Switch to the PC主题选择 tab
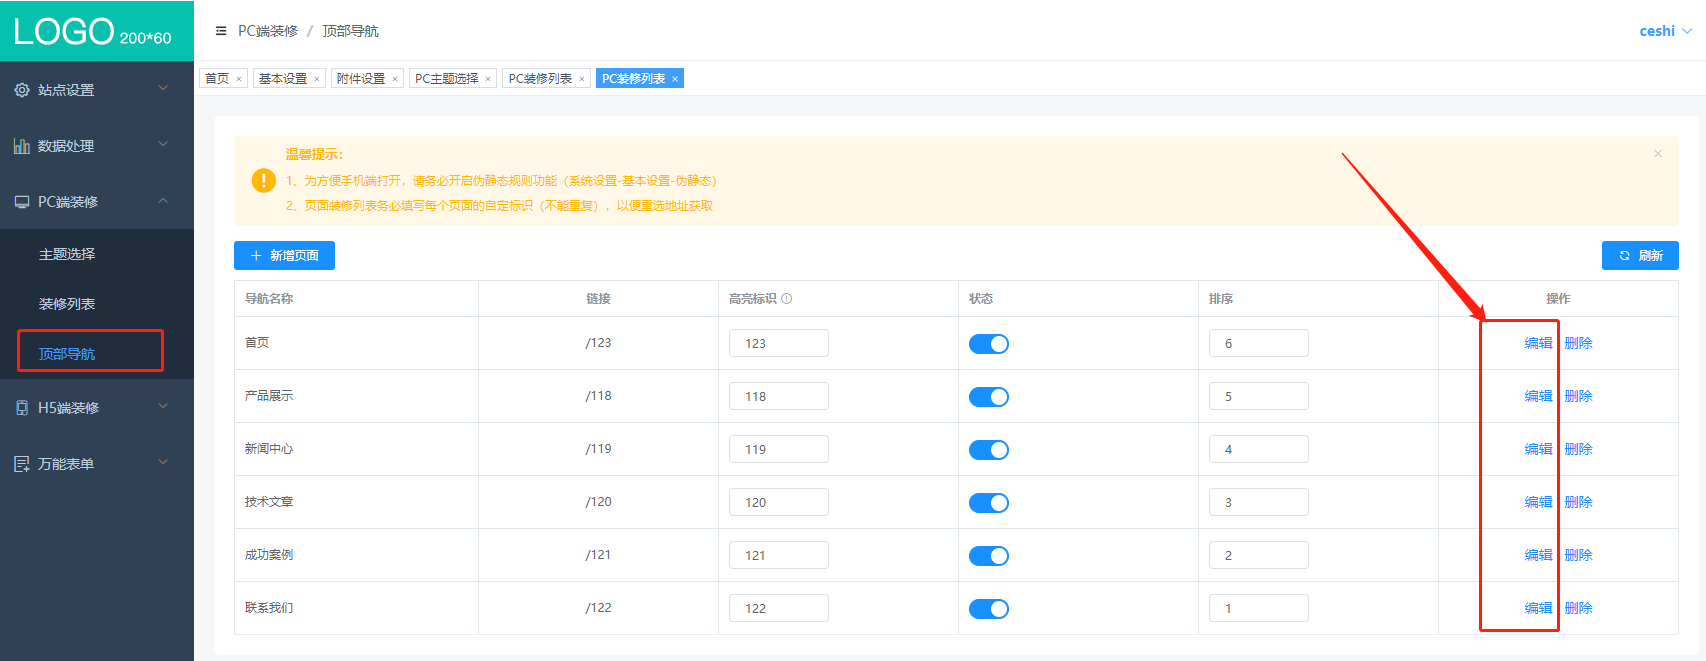This screenshot has width=1706, height=661. pyautogui.click(x=446, y=79)
